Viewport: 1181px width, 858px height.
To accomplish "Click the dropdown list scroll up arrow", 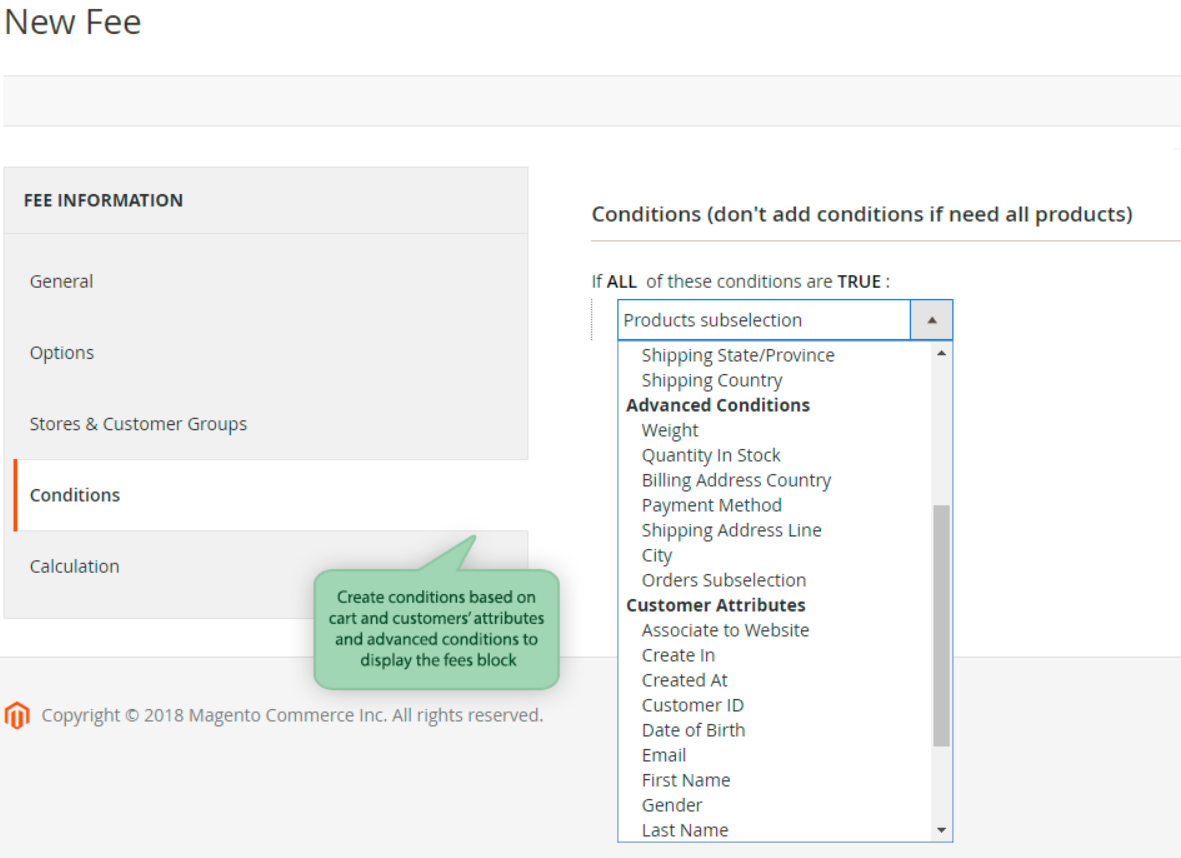I will (x=941, y=353).
